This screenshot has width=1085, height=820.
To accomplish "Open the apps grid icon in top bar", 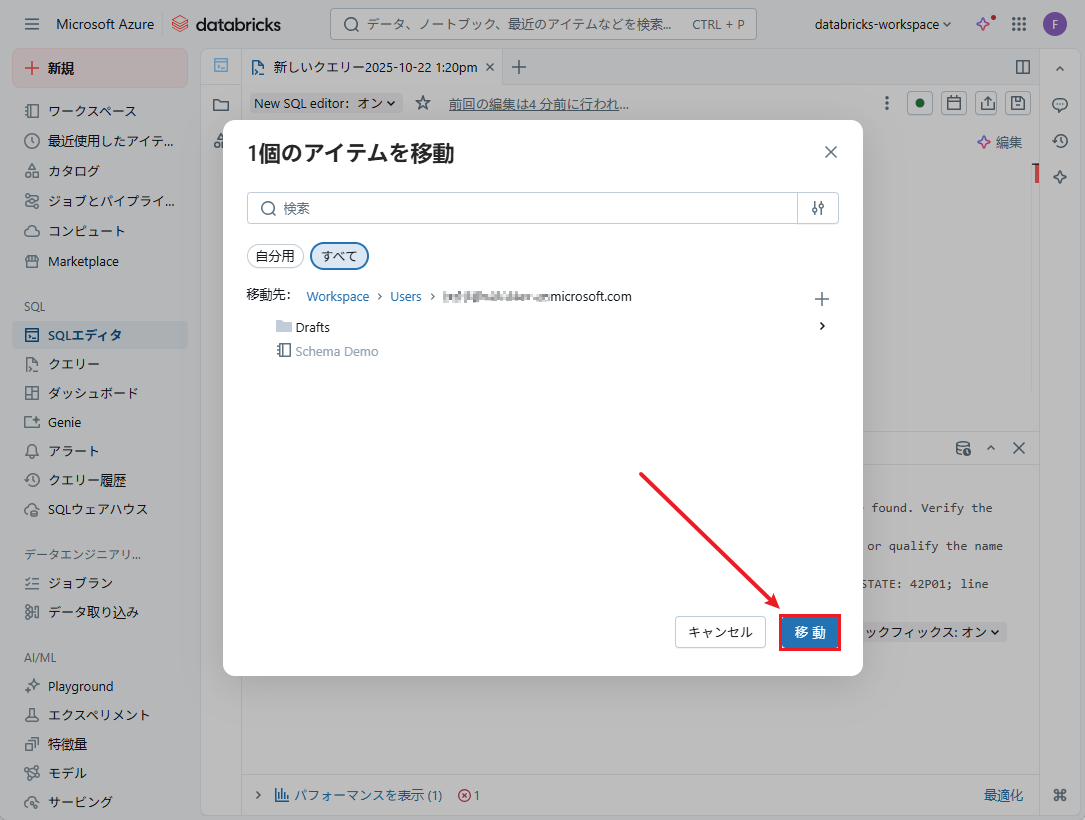I will pyautogui.click(x=1019, y=24).
